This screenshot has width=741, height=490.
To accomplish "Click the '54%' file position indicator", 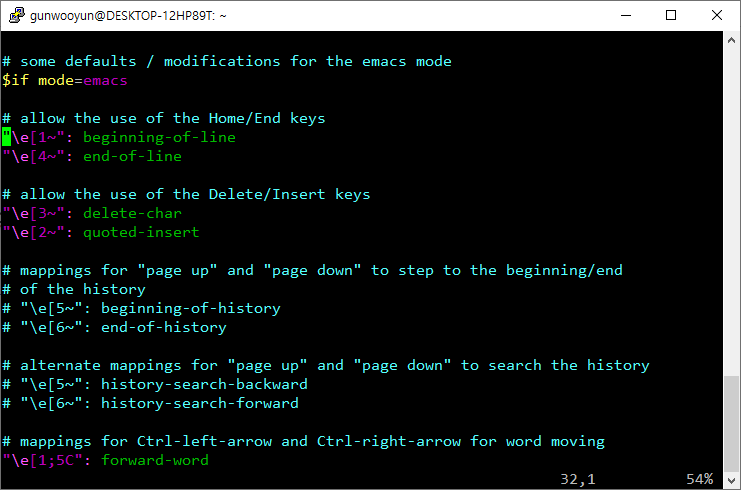I will point(700,479).
